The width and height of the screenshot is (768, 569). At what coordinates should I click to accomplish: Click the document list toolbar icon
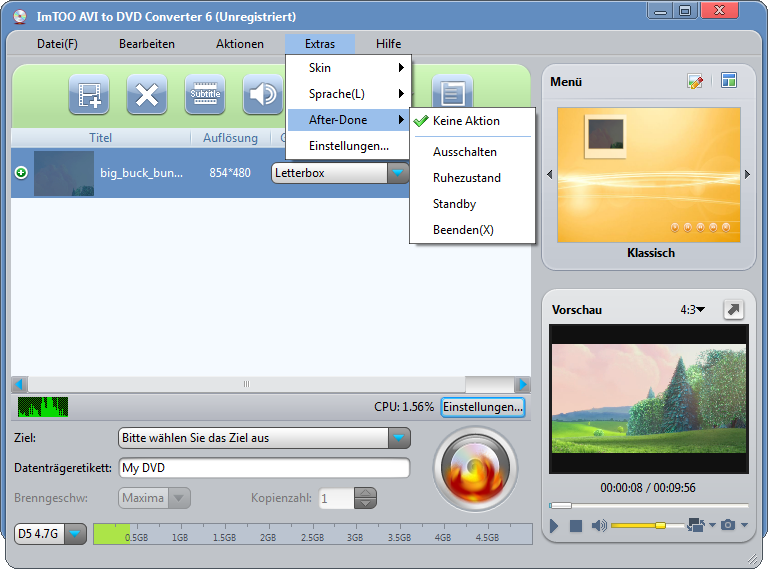click(x=452, y=92)
